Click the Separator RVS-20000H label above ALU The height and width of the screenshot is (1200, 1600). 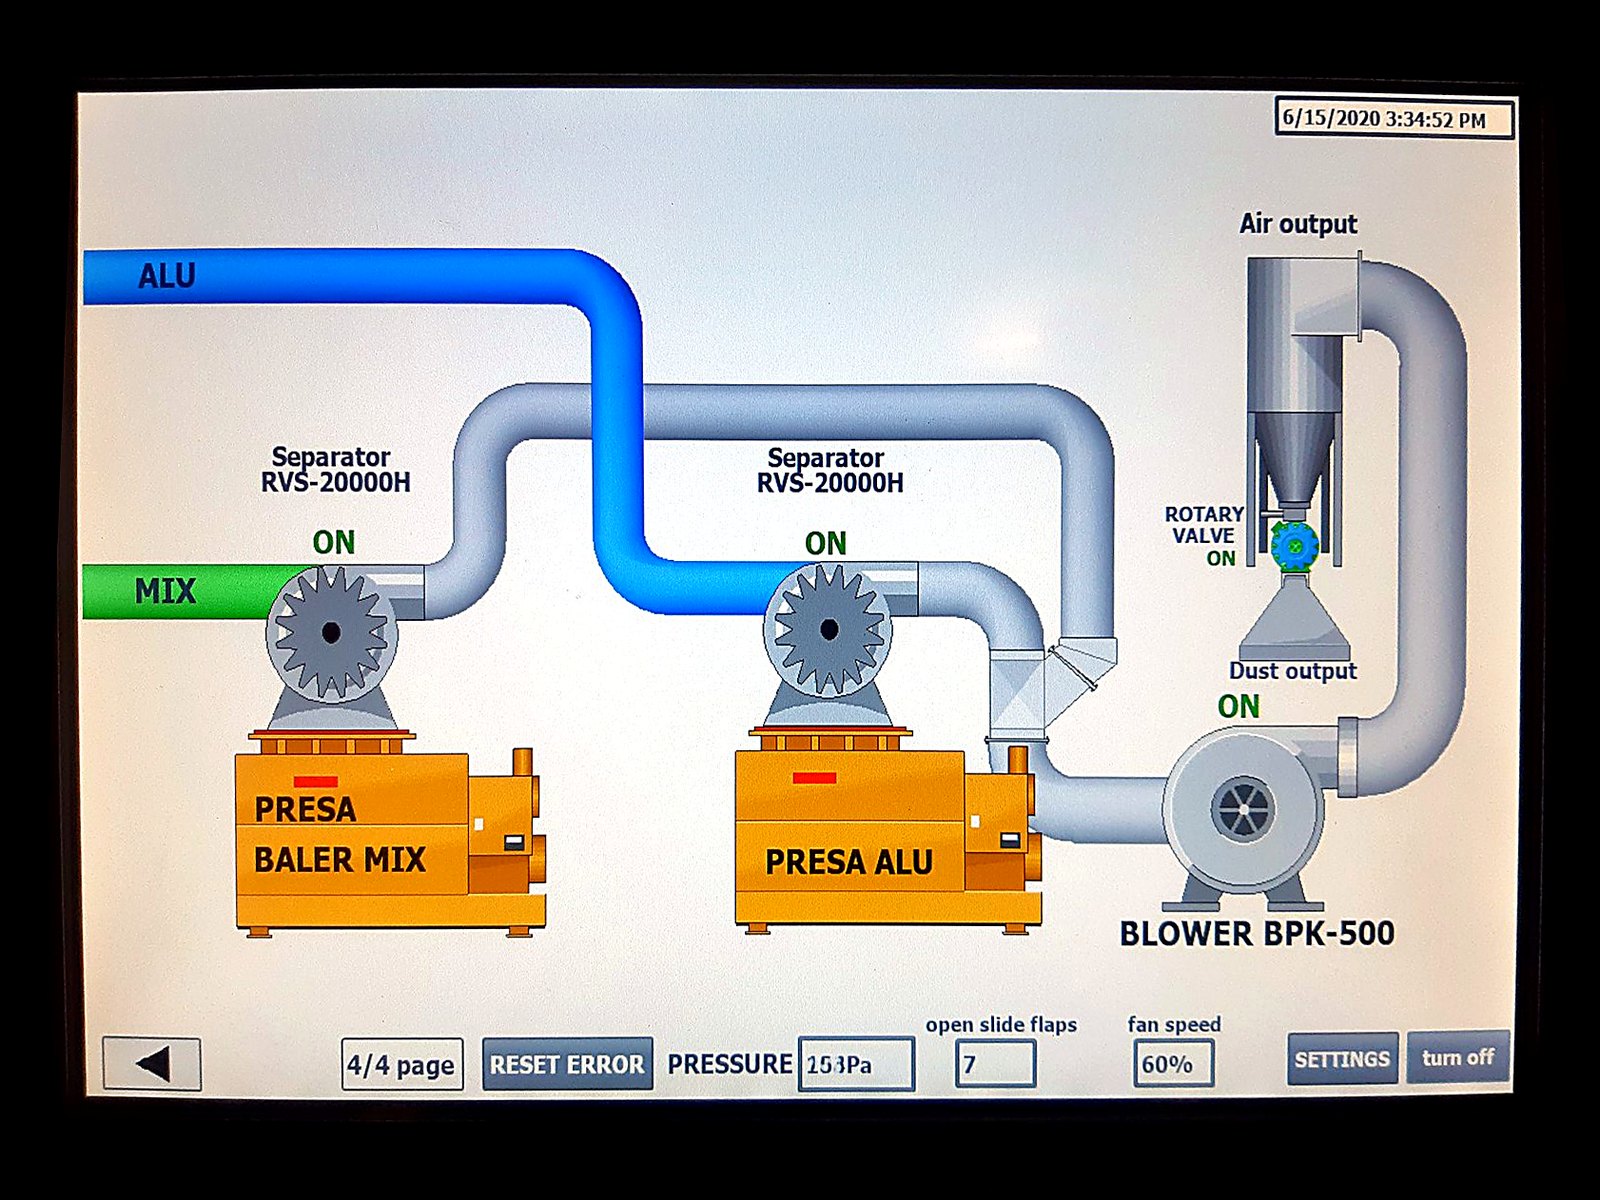[x=829, y=471]
